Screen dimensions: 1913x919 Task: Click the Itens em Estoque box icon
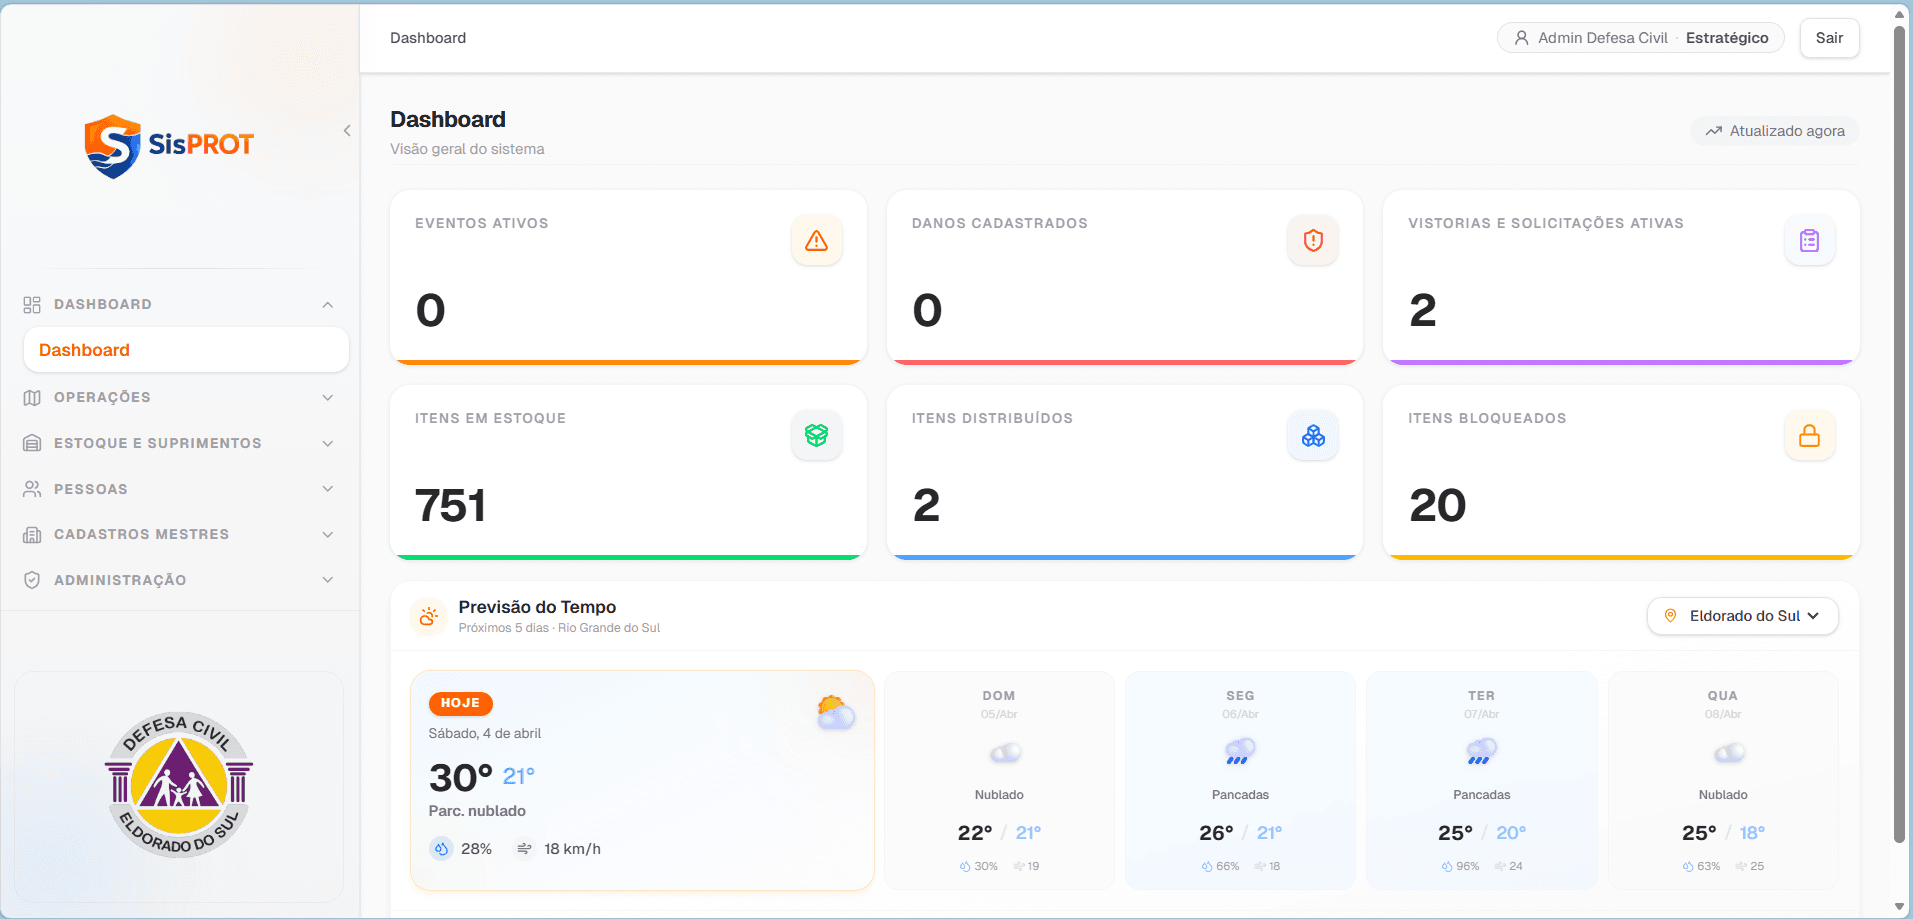pos(817,436)
